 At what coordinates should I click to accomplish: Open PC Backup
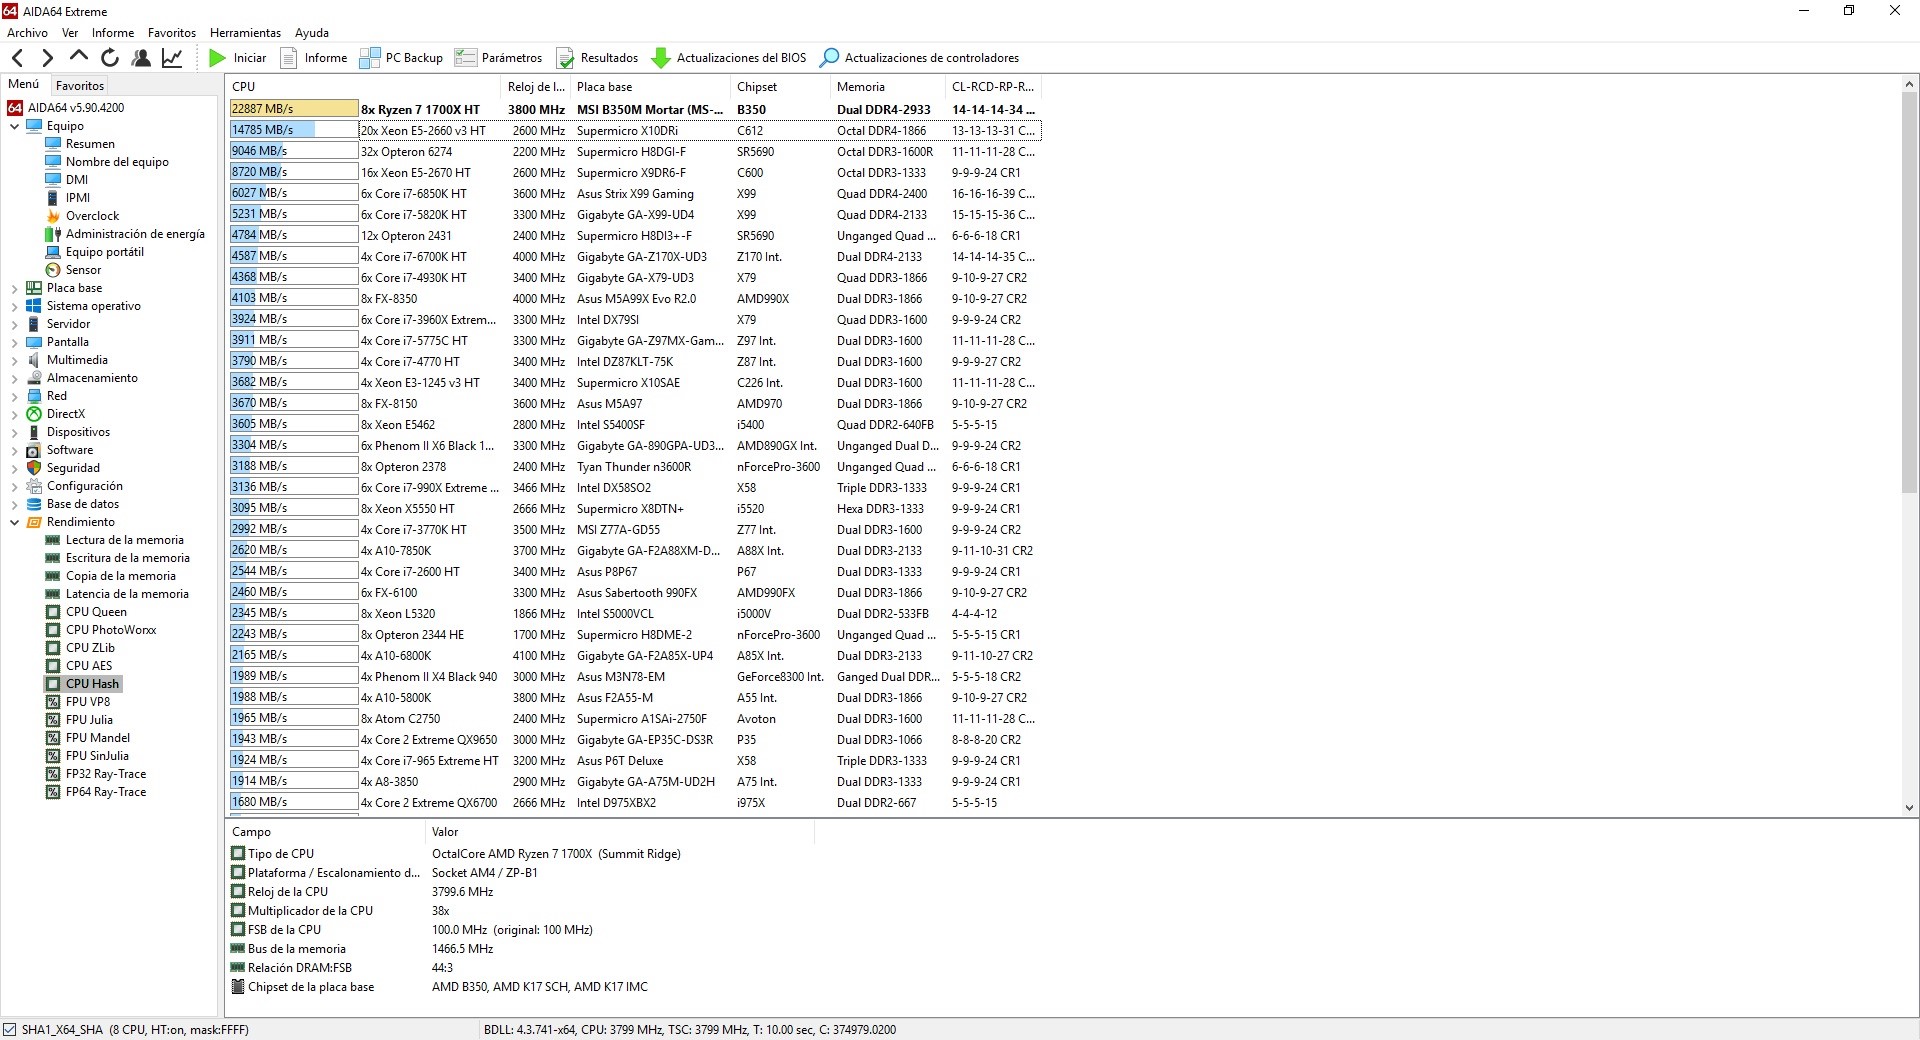[401, 58]
